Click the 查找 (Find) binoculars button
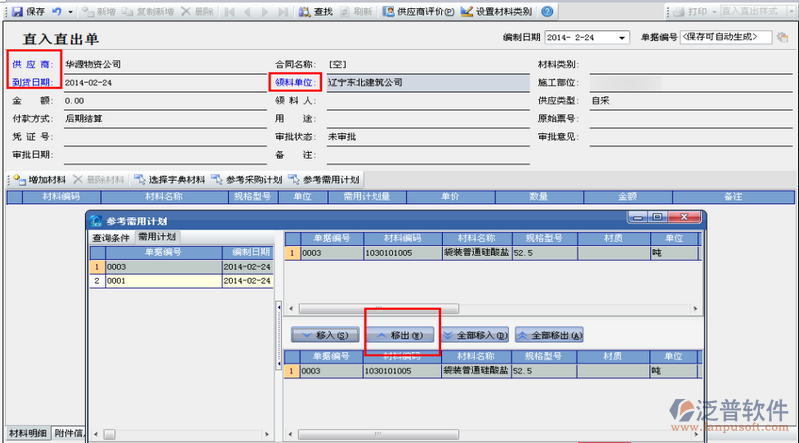799x443 pixels. pos(315,11)
